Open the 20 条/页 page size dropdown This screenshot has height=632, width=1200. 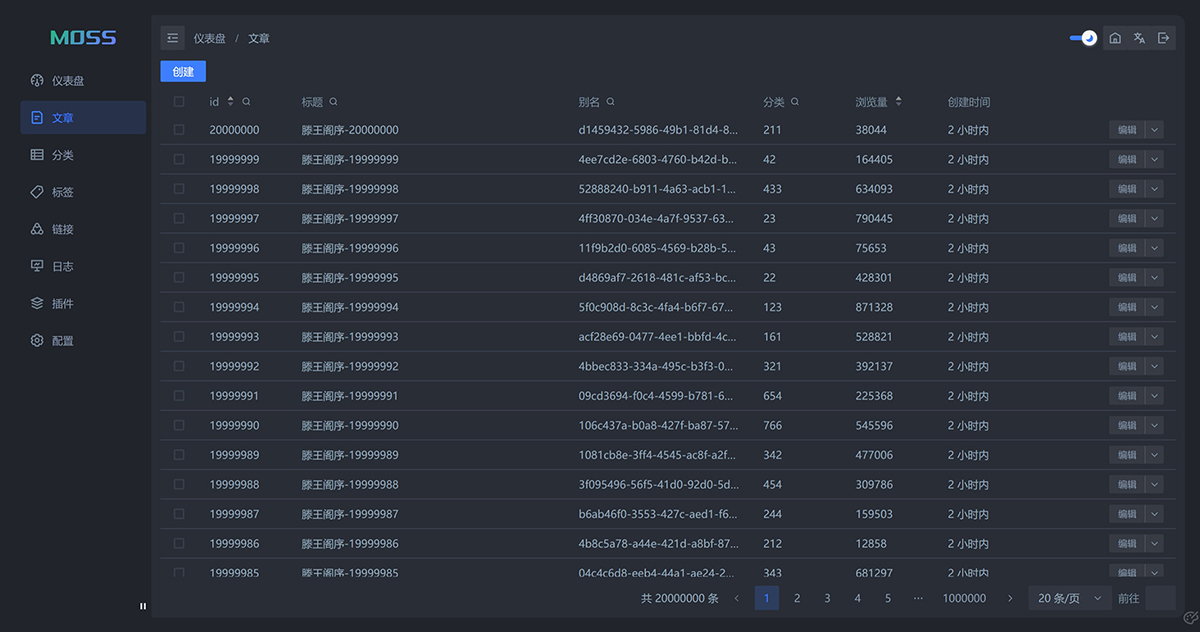[1070, 598]
